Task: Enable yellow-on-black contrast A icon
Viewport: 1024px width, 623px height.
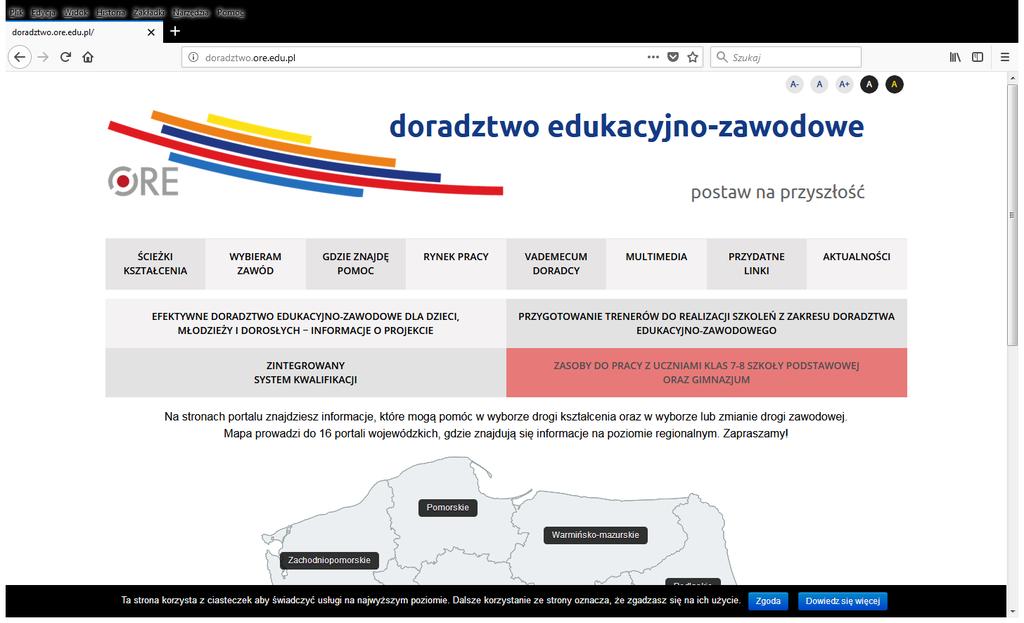Action: click(894, 84)
